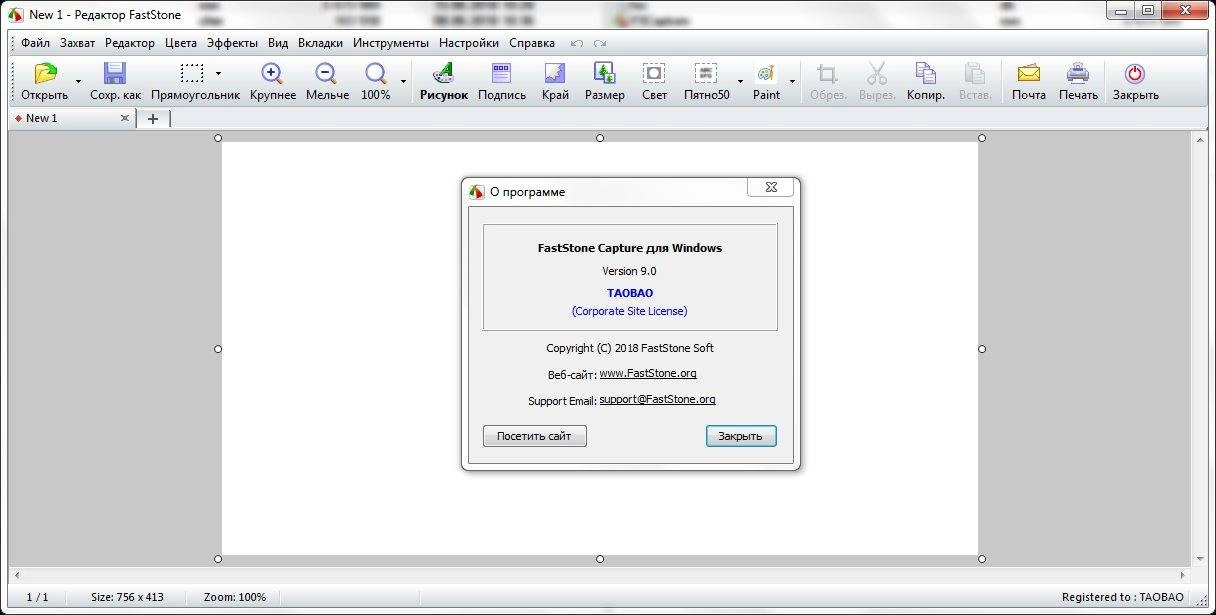Print with the Печать icon

pyautogui.click(x=1078, y=74)
